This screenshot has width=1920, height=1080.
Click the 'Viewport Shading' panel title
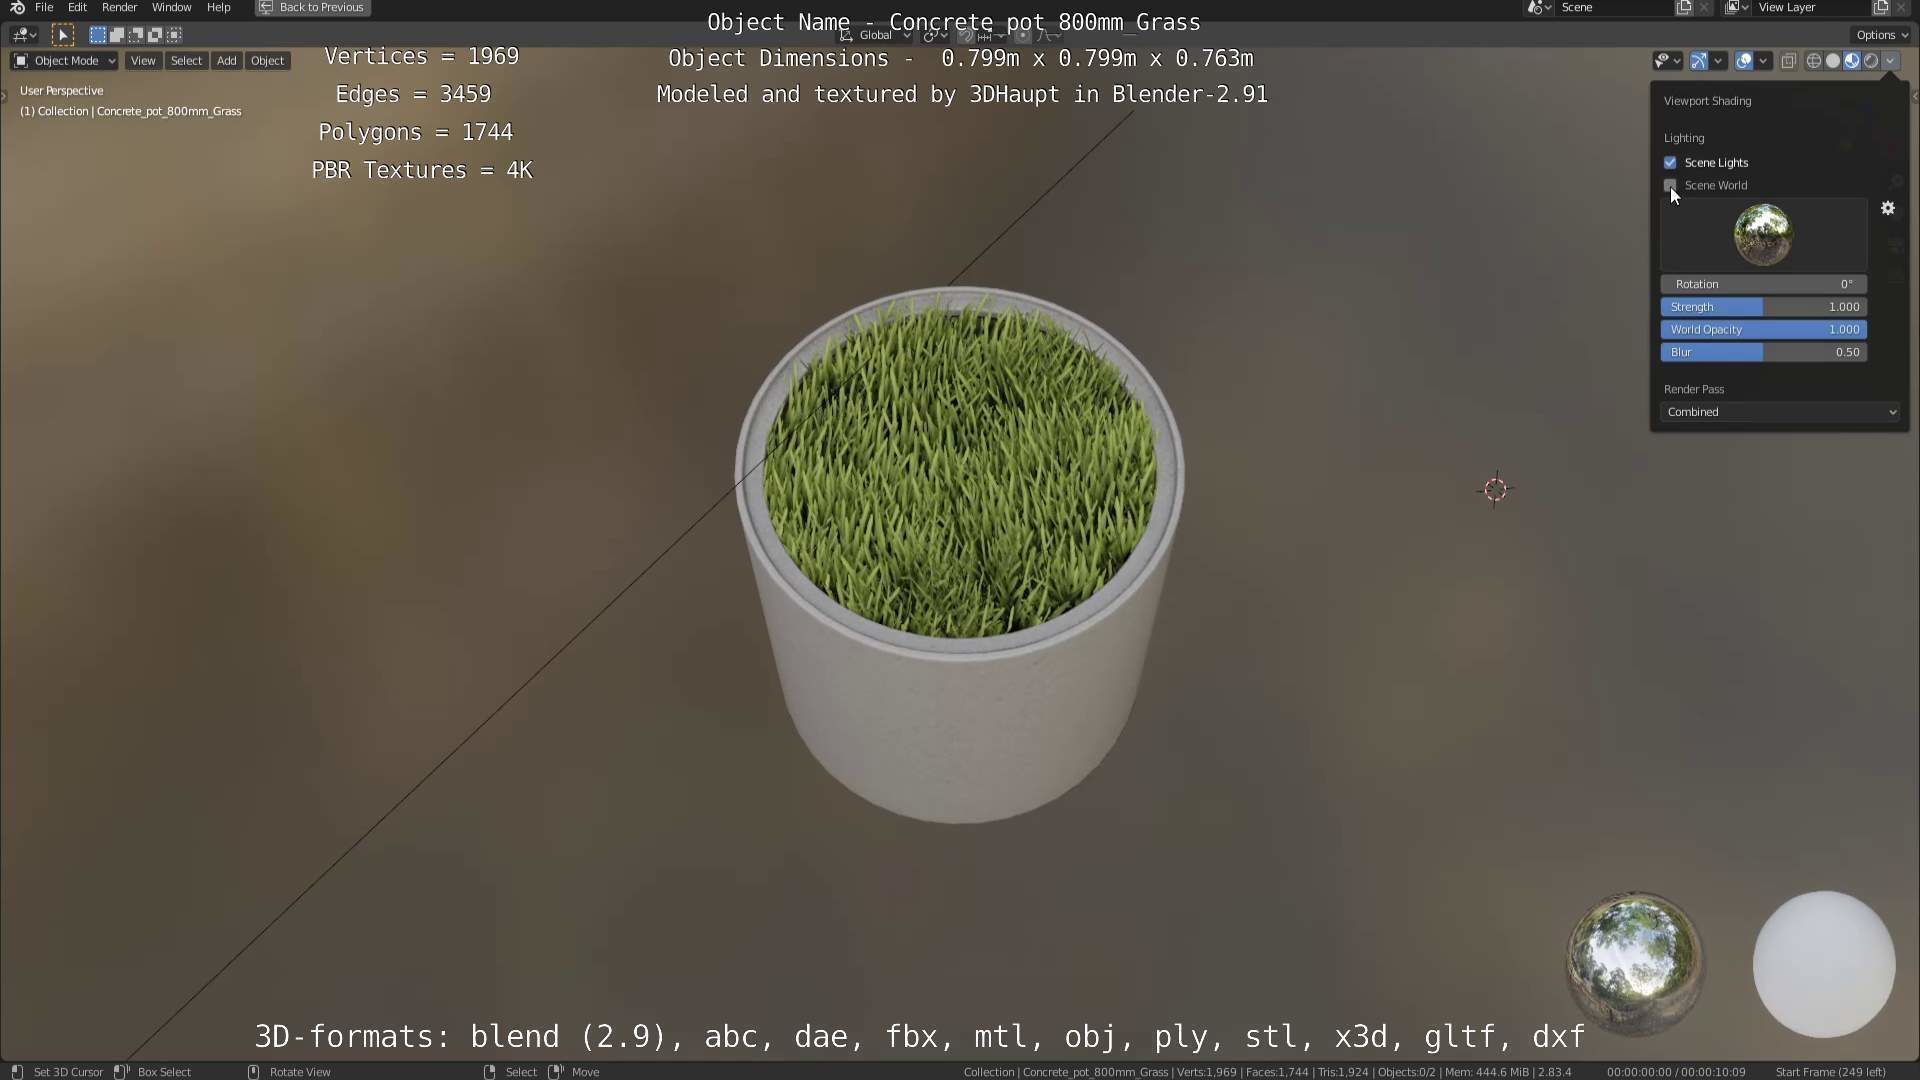[x=1707, y=101]
